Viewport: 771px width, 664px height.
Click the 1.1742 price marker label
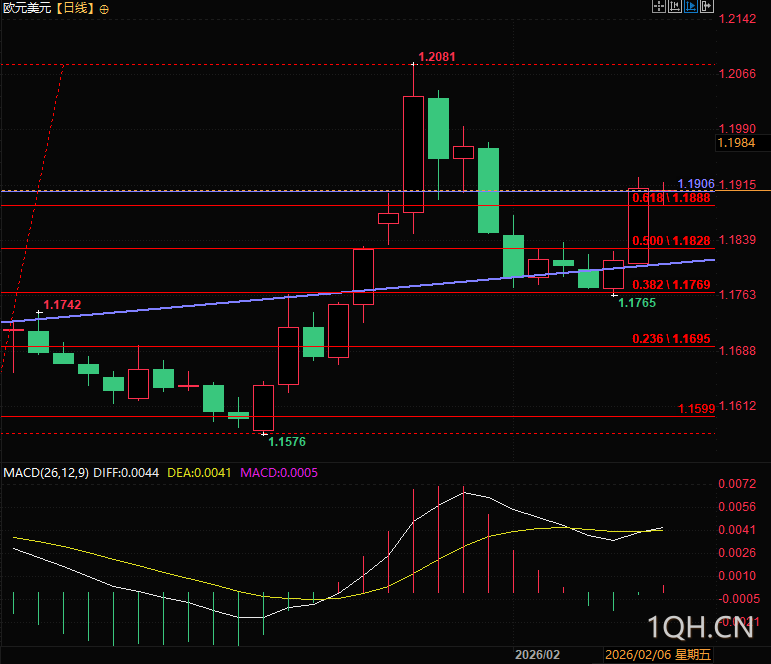coord(62,304)
